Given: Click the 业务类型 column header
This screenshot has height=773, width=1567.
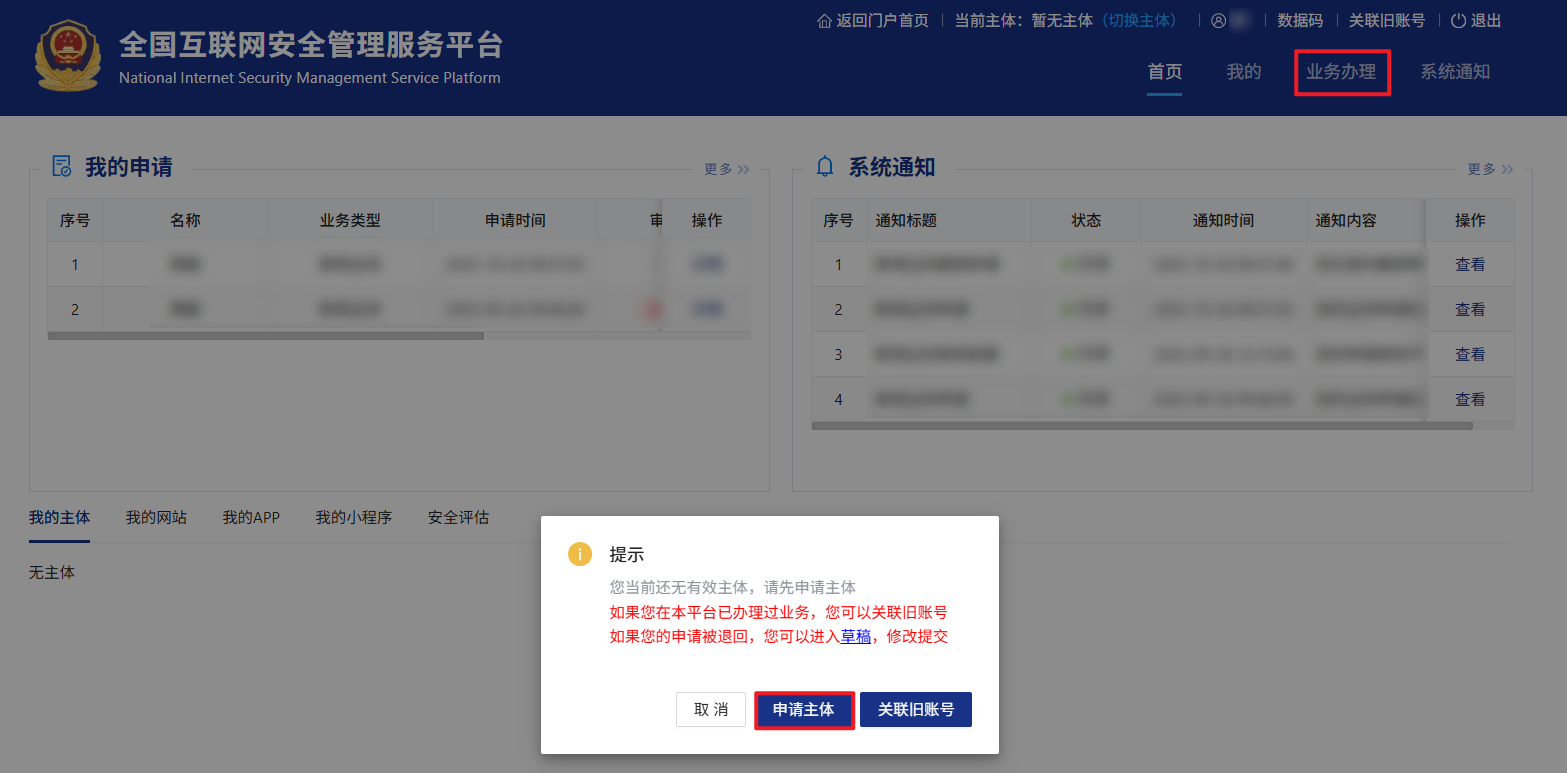Looking at the screenshot, I should pyautogui.click(x=350, y=220).
